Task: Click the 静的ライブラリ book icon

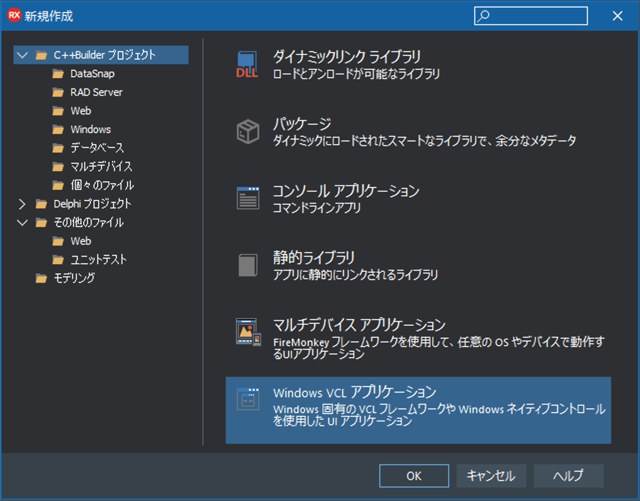Action: point(248,265)
